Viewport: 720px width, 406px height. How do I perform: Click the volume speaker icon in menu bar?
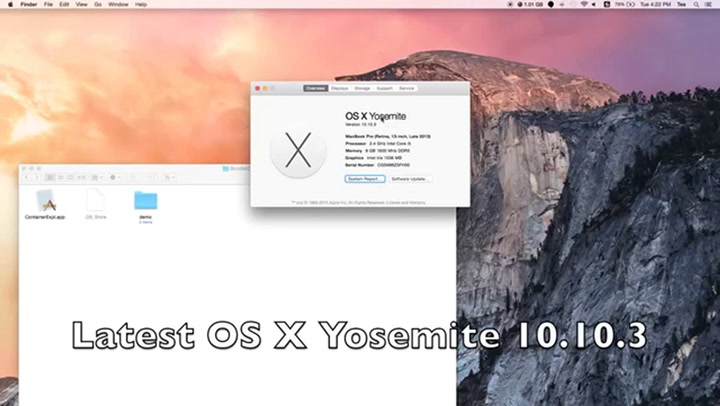594,4
